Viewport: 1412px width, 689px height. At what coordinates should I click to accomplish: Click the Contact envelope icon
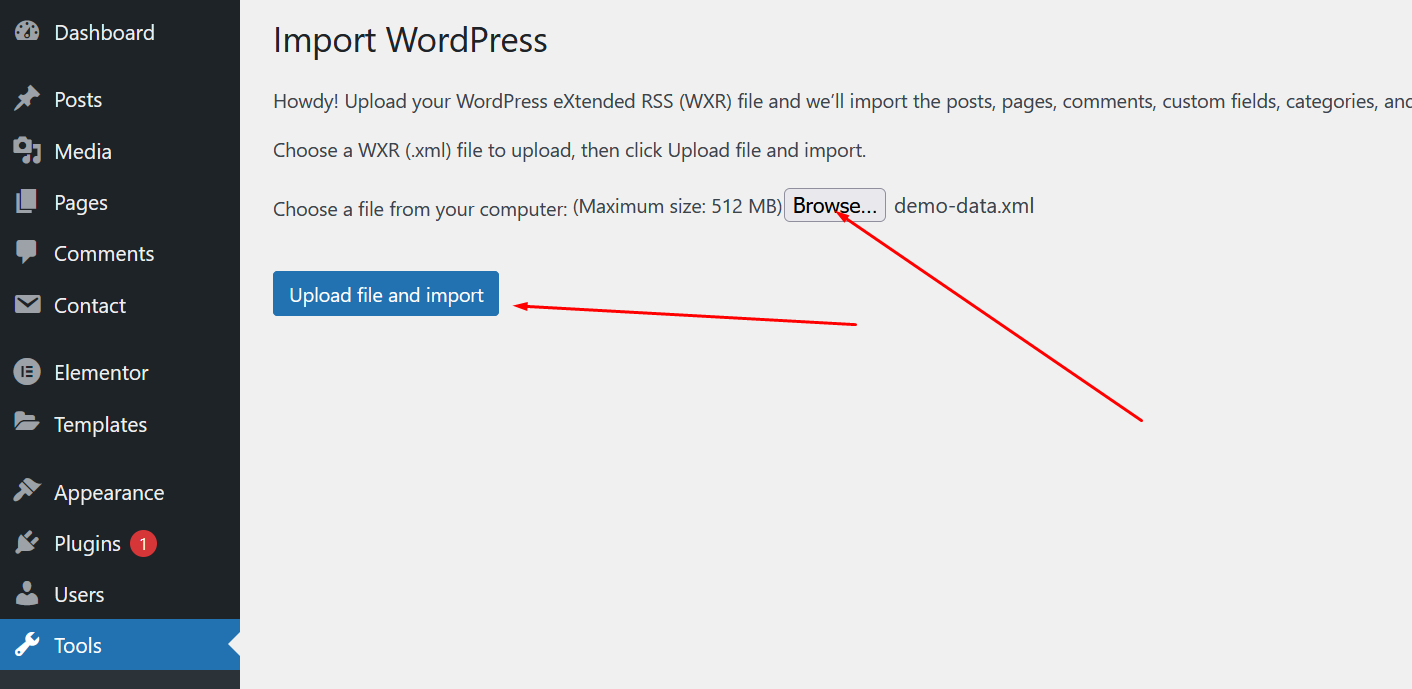[x=27, y=305]
